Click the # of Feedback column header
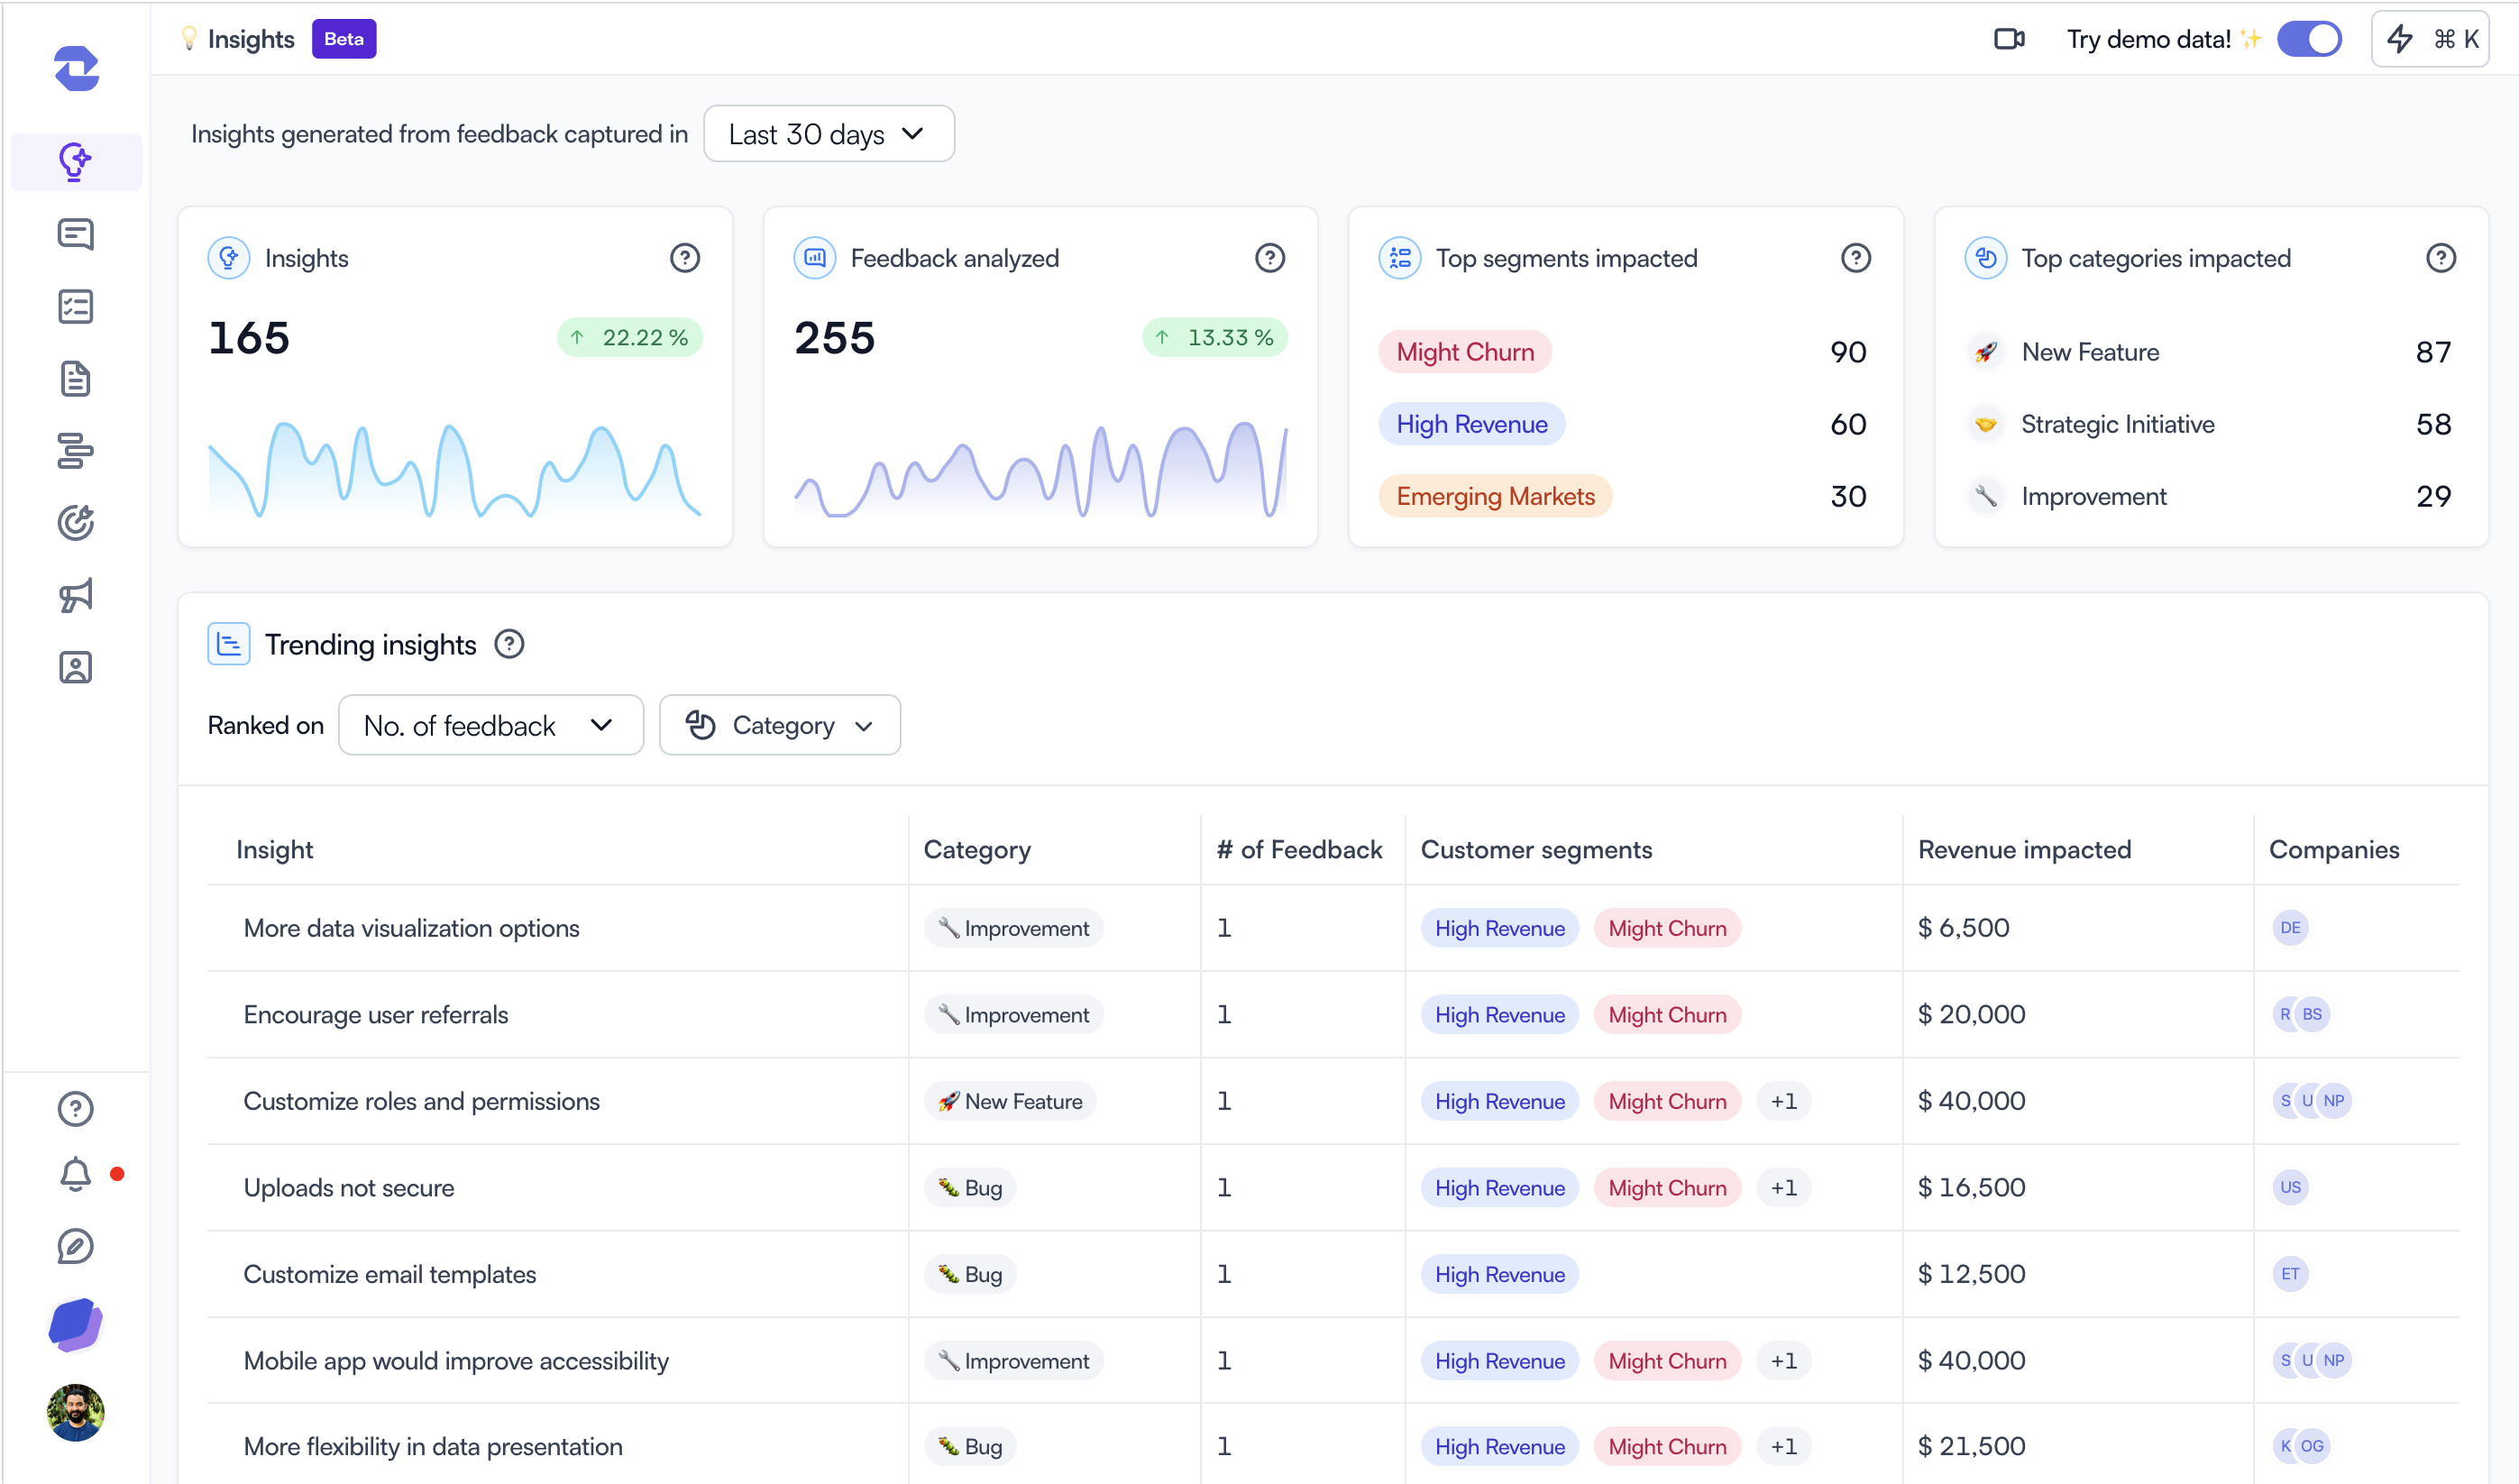 coord(1299,849)
